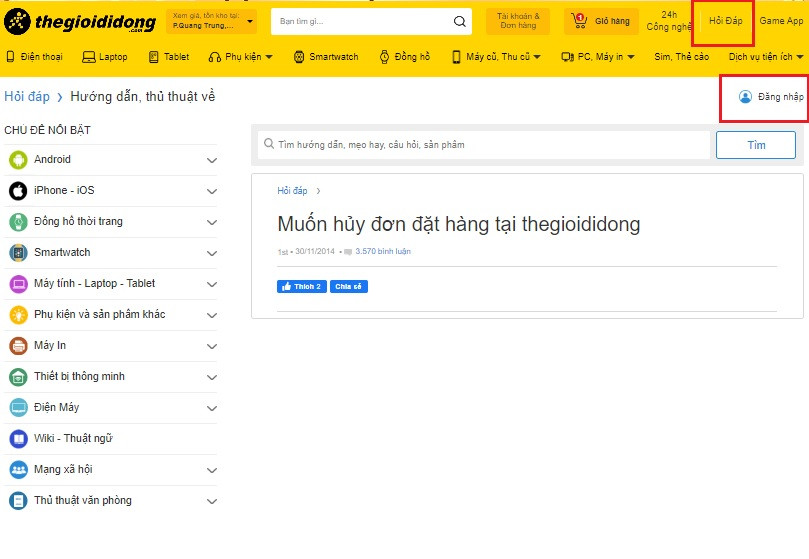Expand the Đồng hồ thời trang chevron
809x559 pixels.
click(212, 222)
